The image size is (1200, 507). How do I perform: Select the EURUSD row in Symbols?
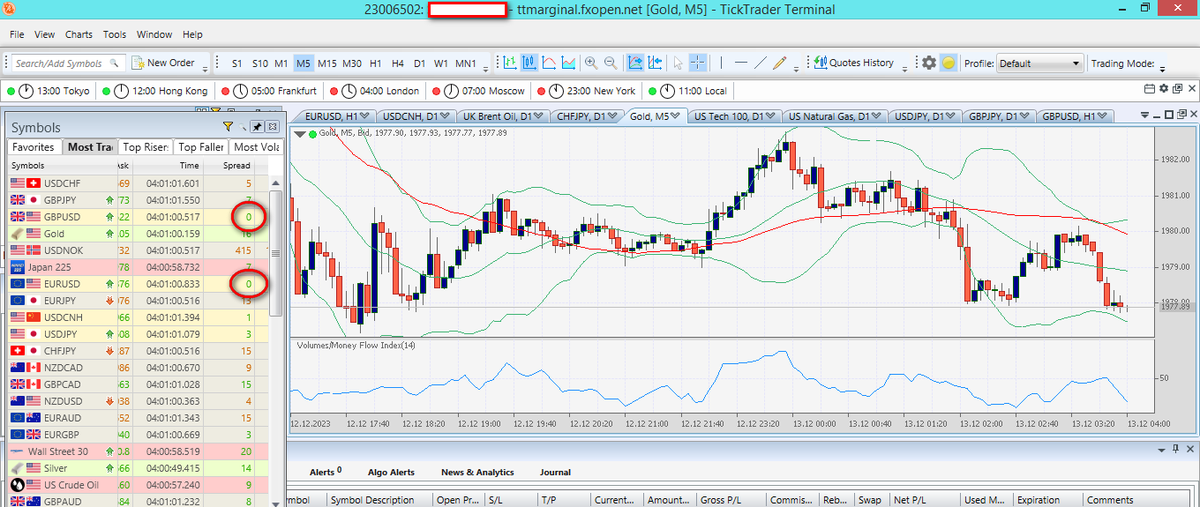click(x=139, y=284)
